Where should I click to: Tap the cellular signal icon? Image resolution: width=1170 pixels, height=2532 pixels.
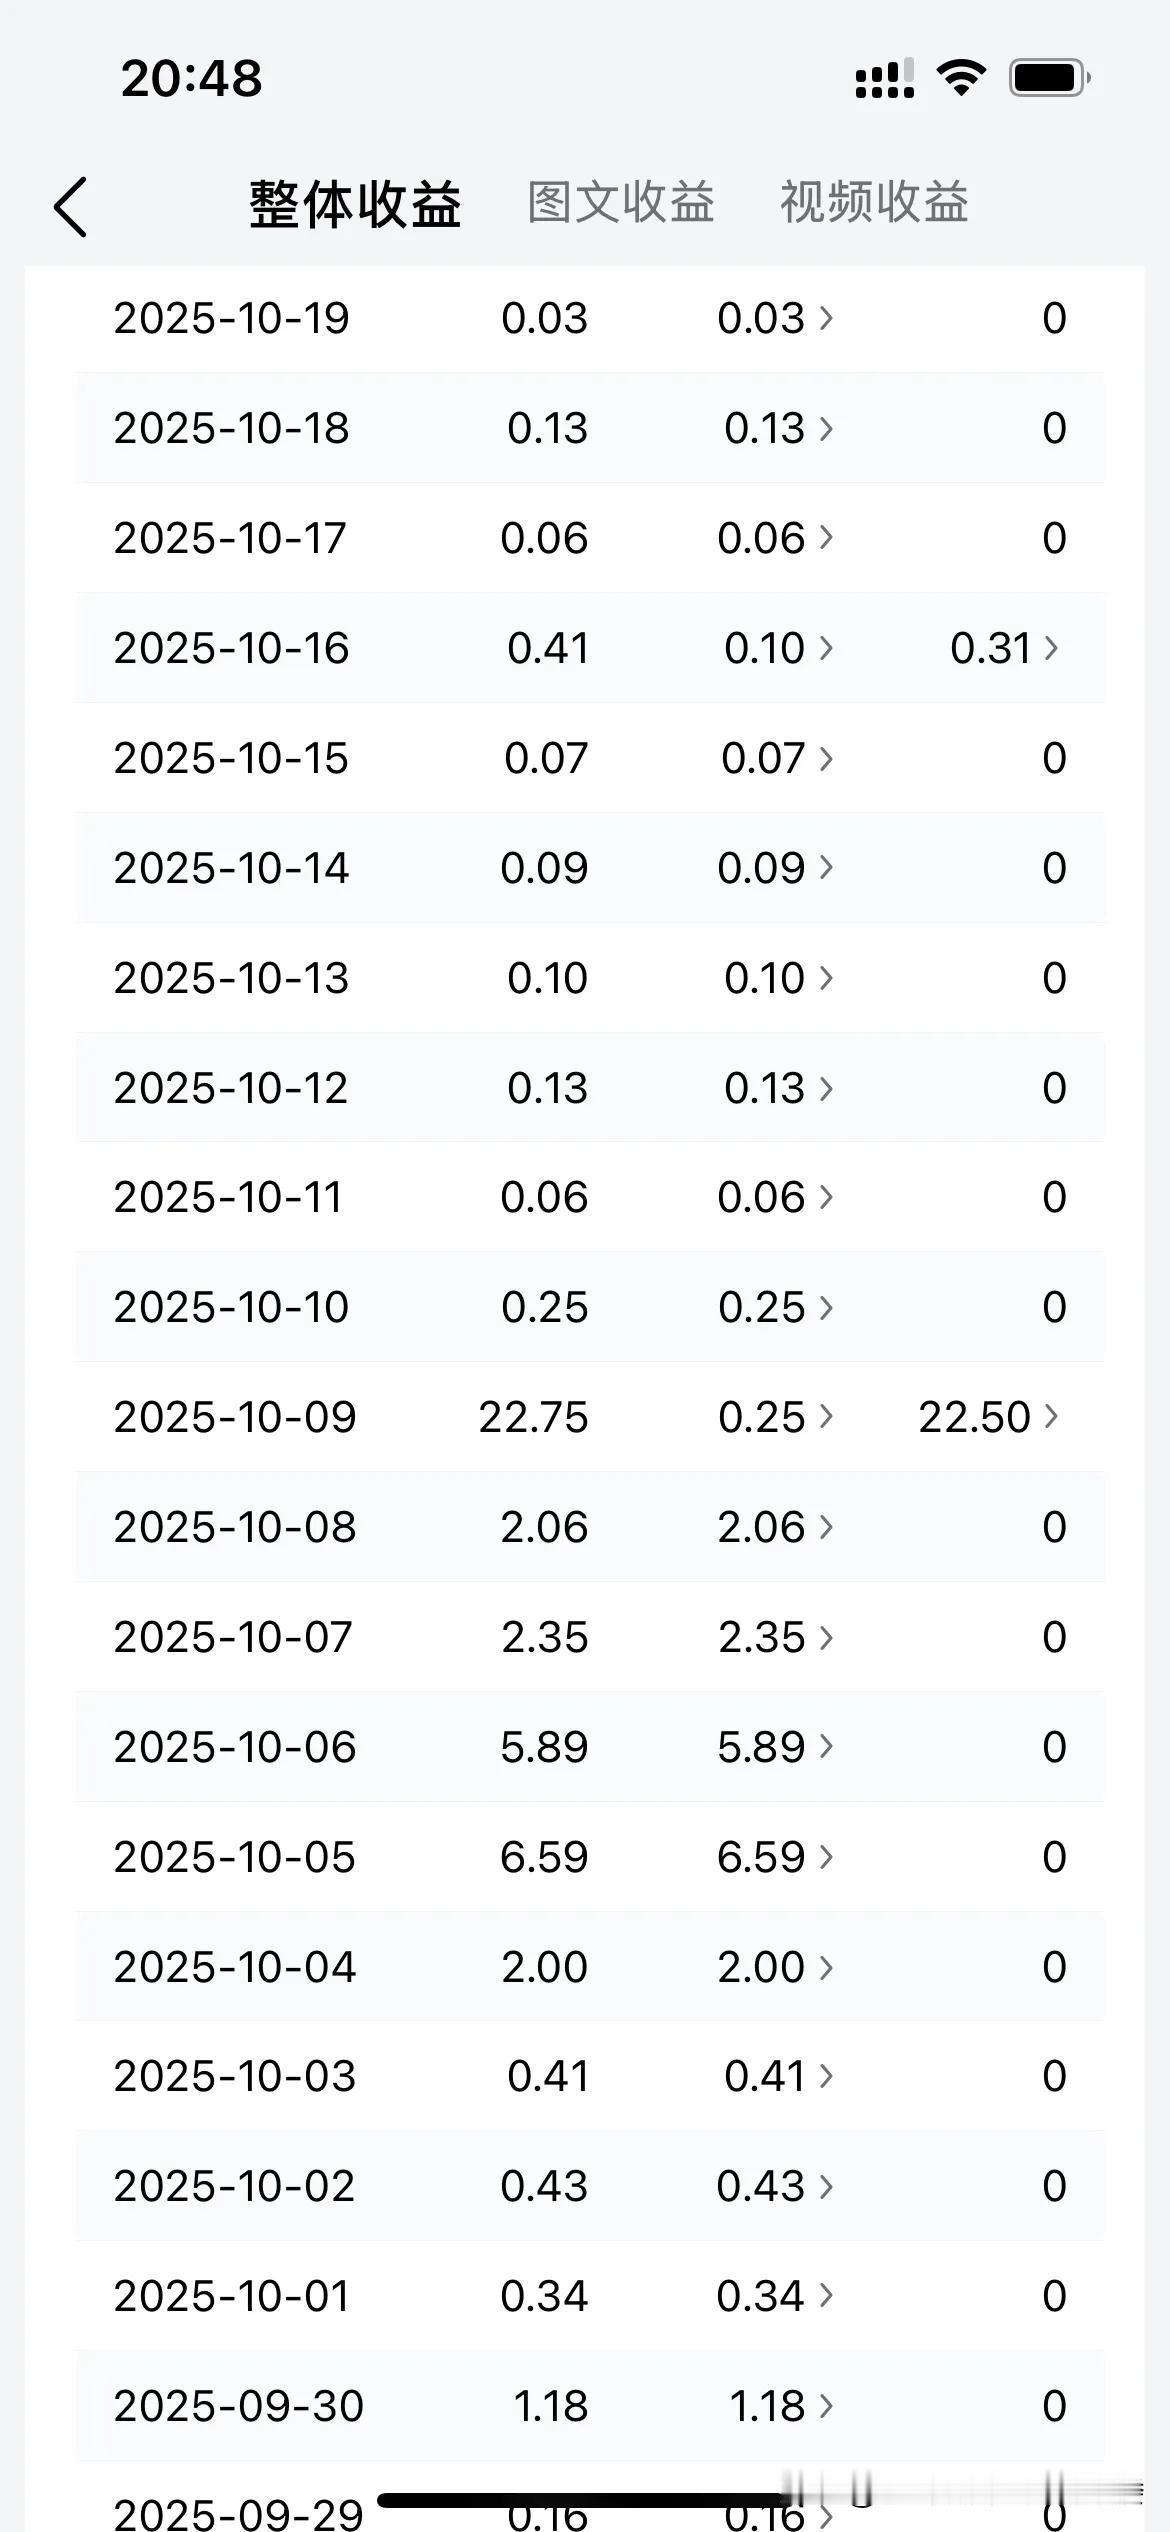[x=884, y=78]
